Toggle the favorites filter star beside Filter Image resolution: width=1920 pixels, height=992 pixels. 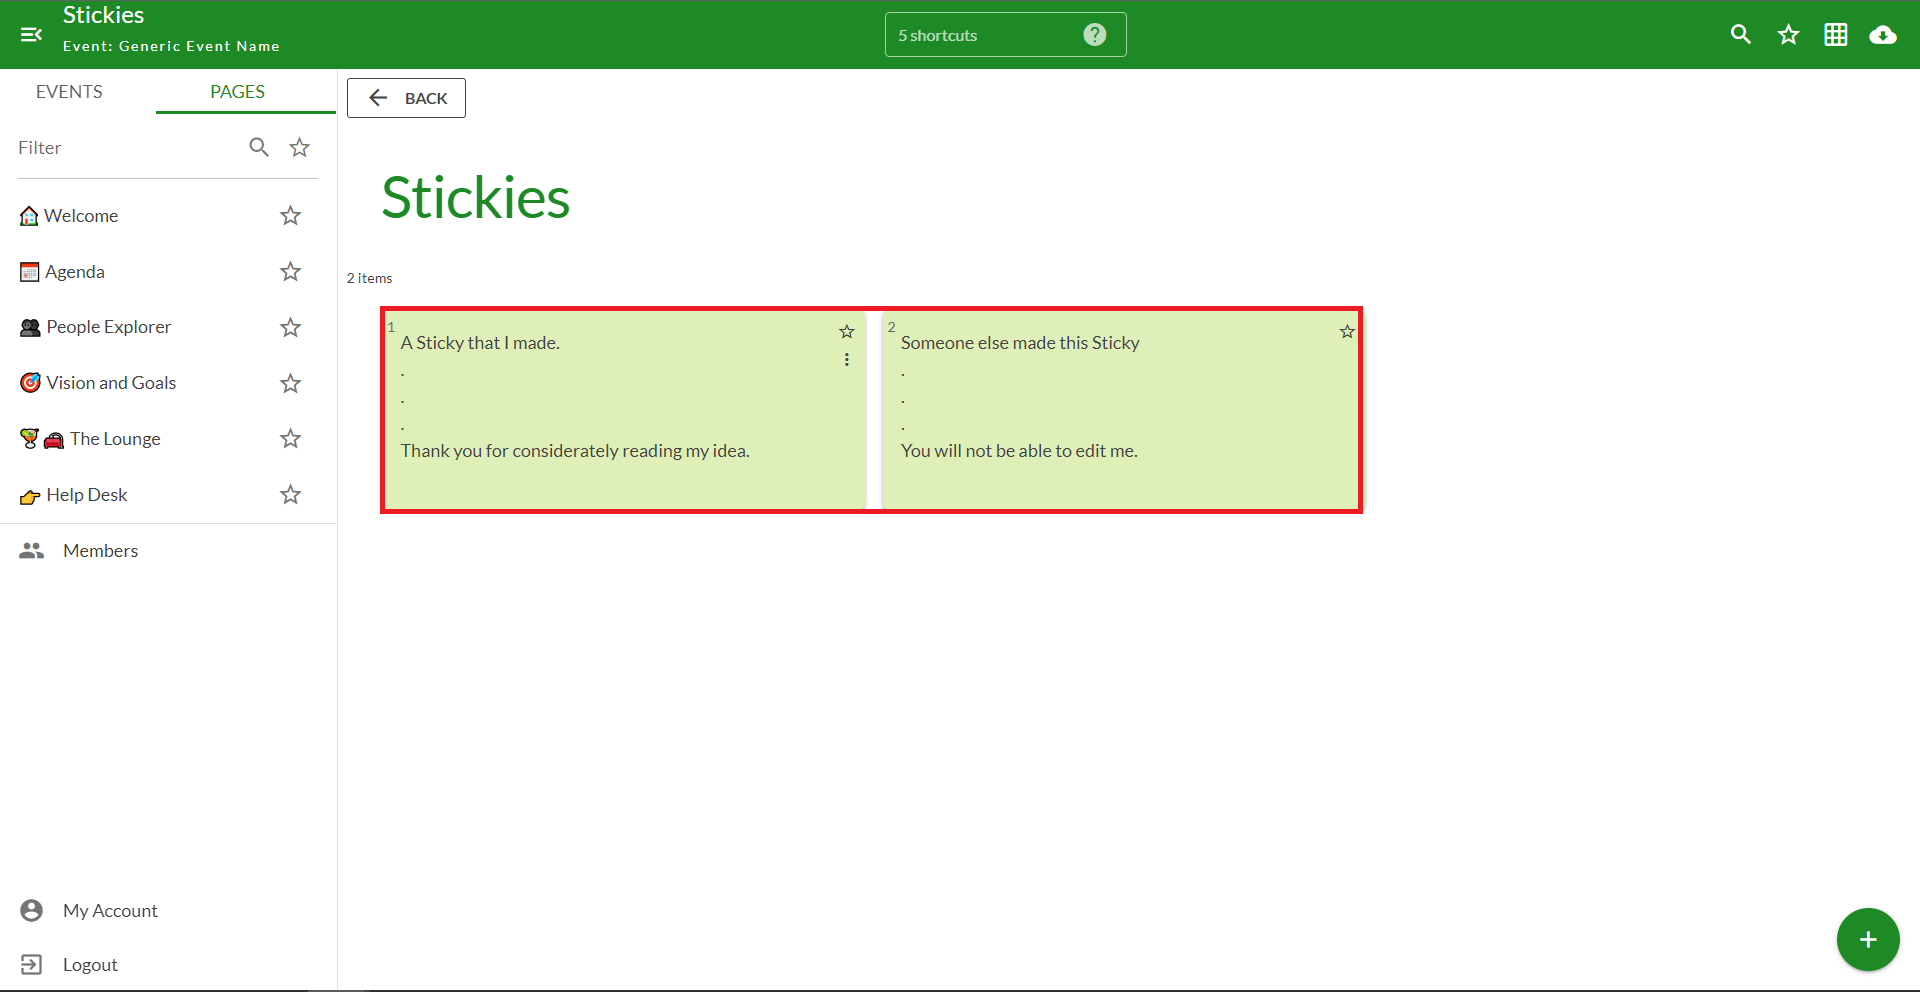pos(300,148)
